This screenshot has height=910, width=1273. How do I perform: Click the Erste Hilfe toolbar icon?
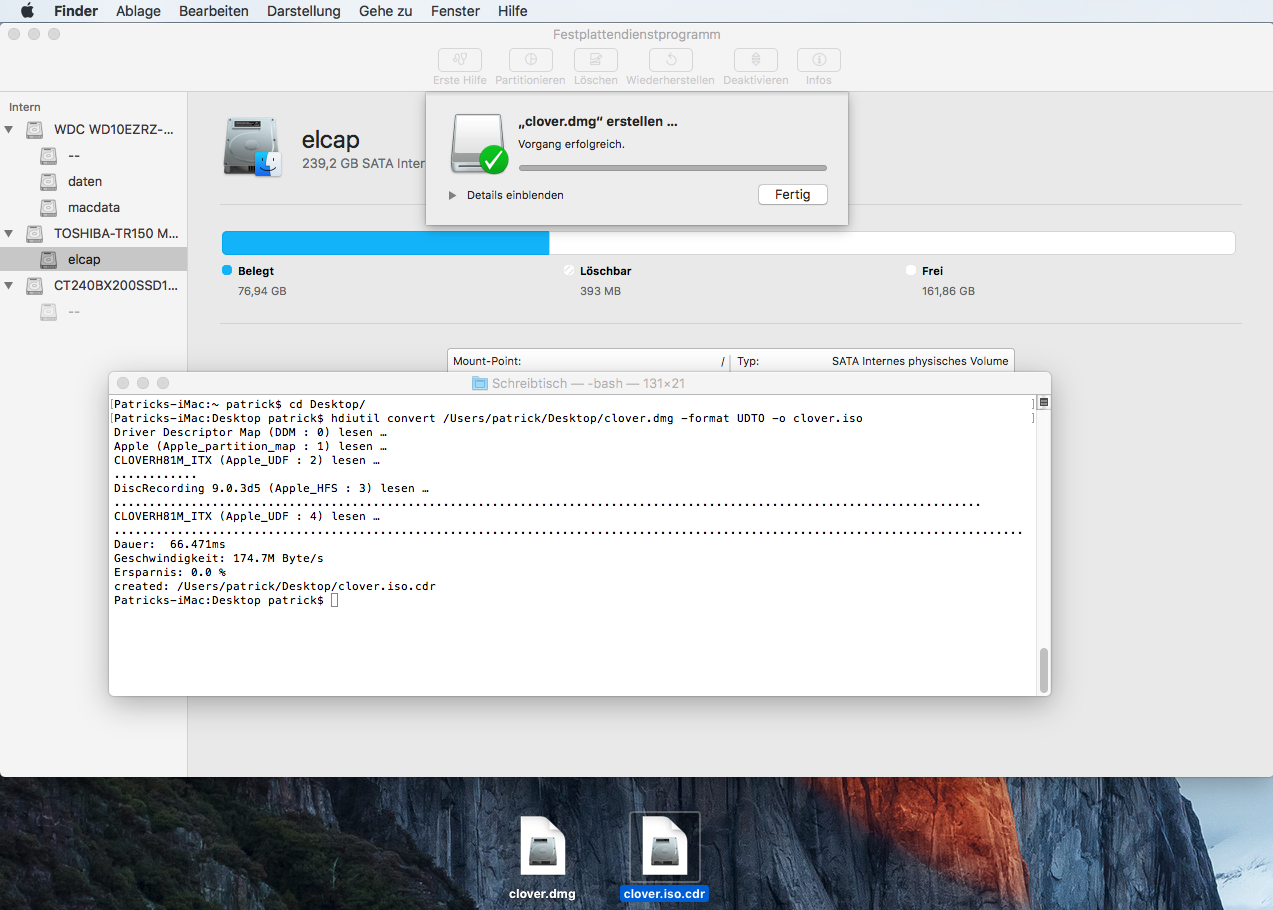(x=459, y=60)
